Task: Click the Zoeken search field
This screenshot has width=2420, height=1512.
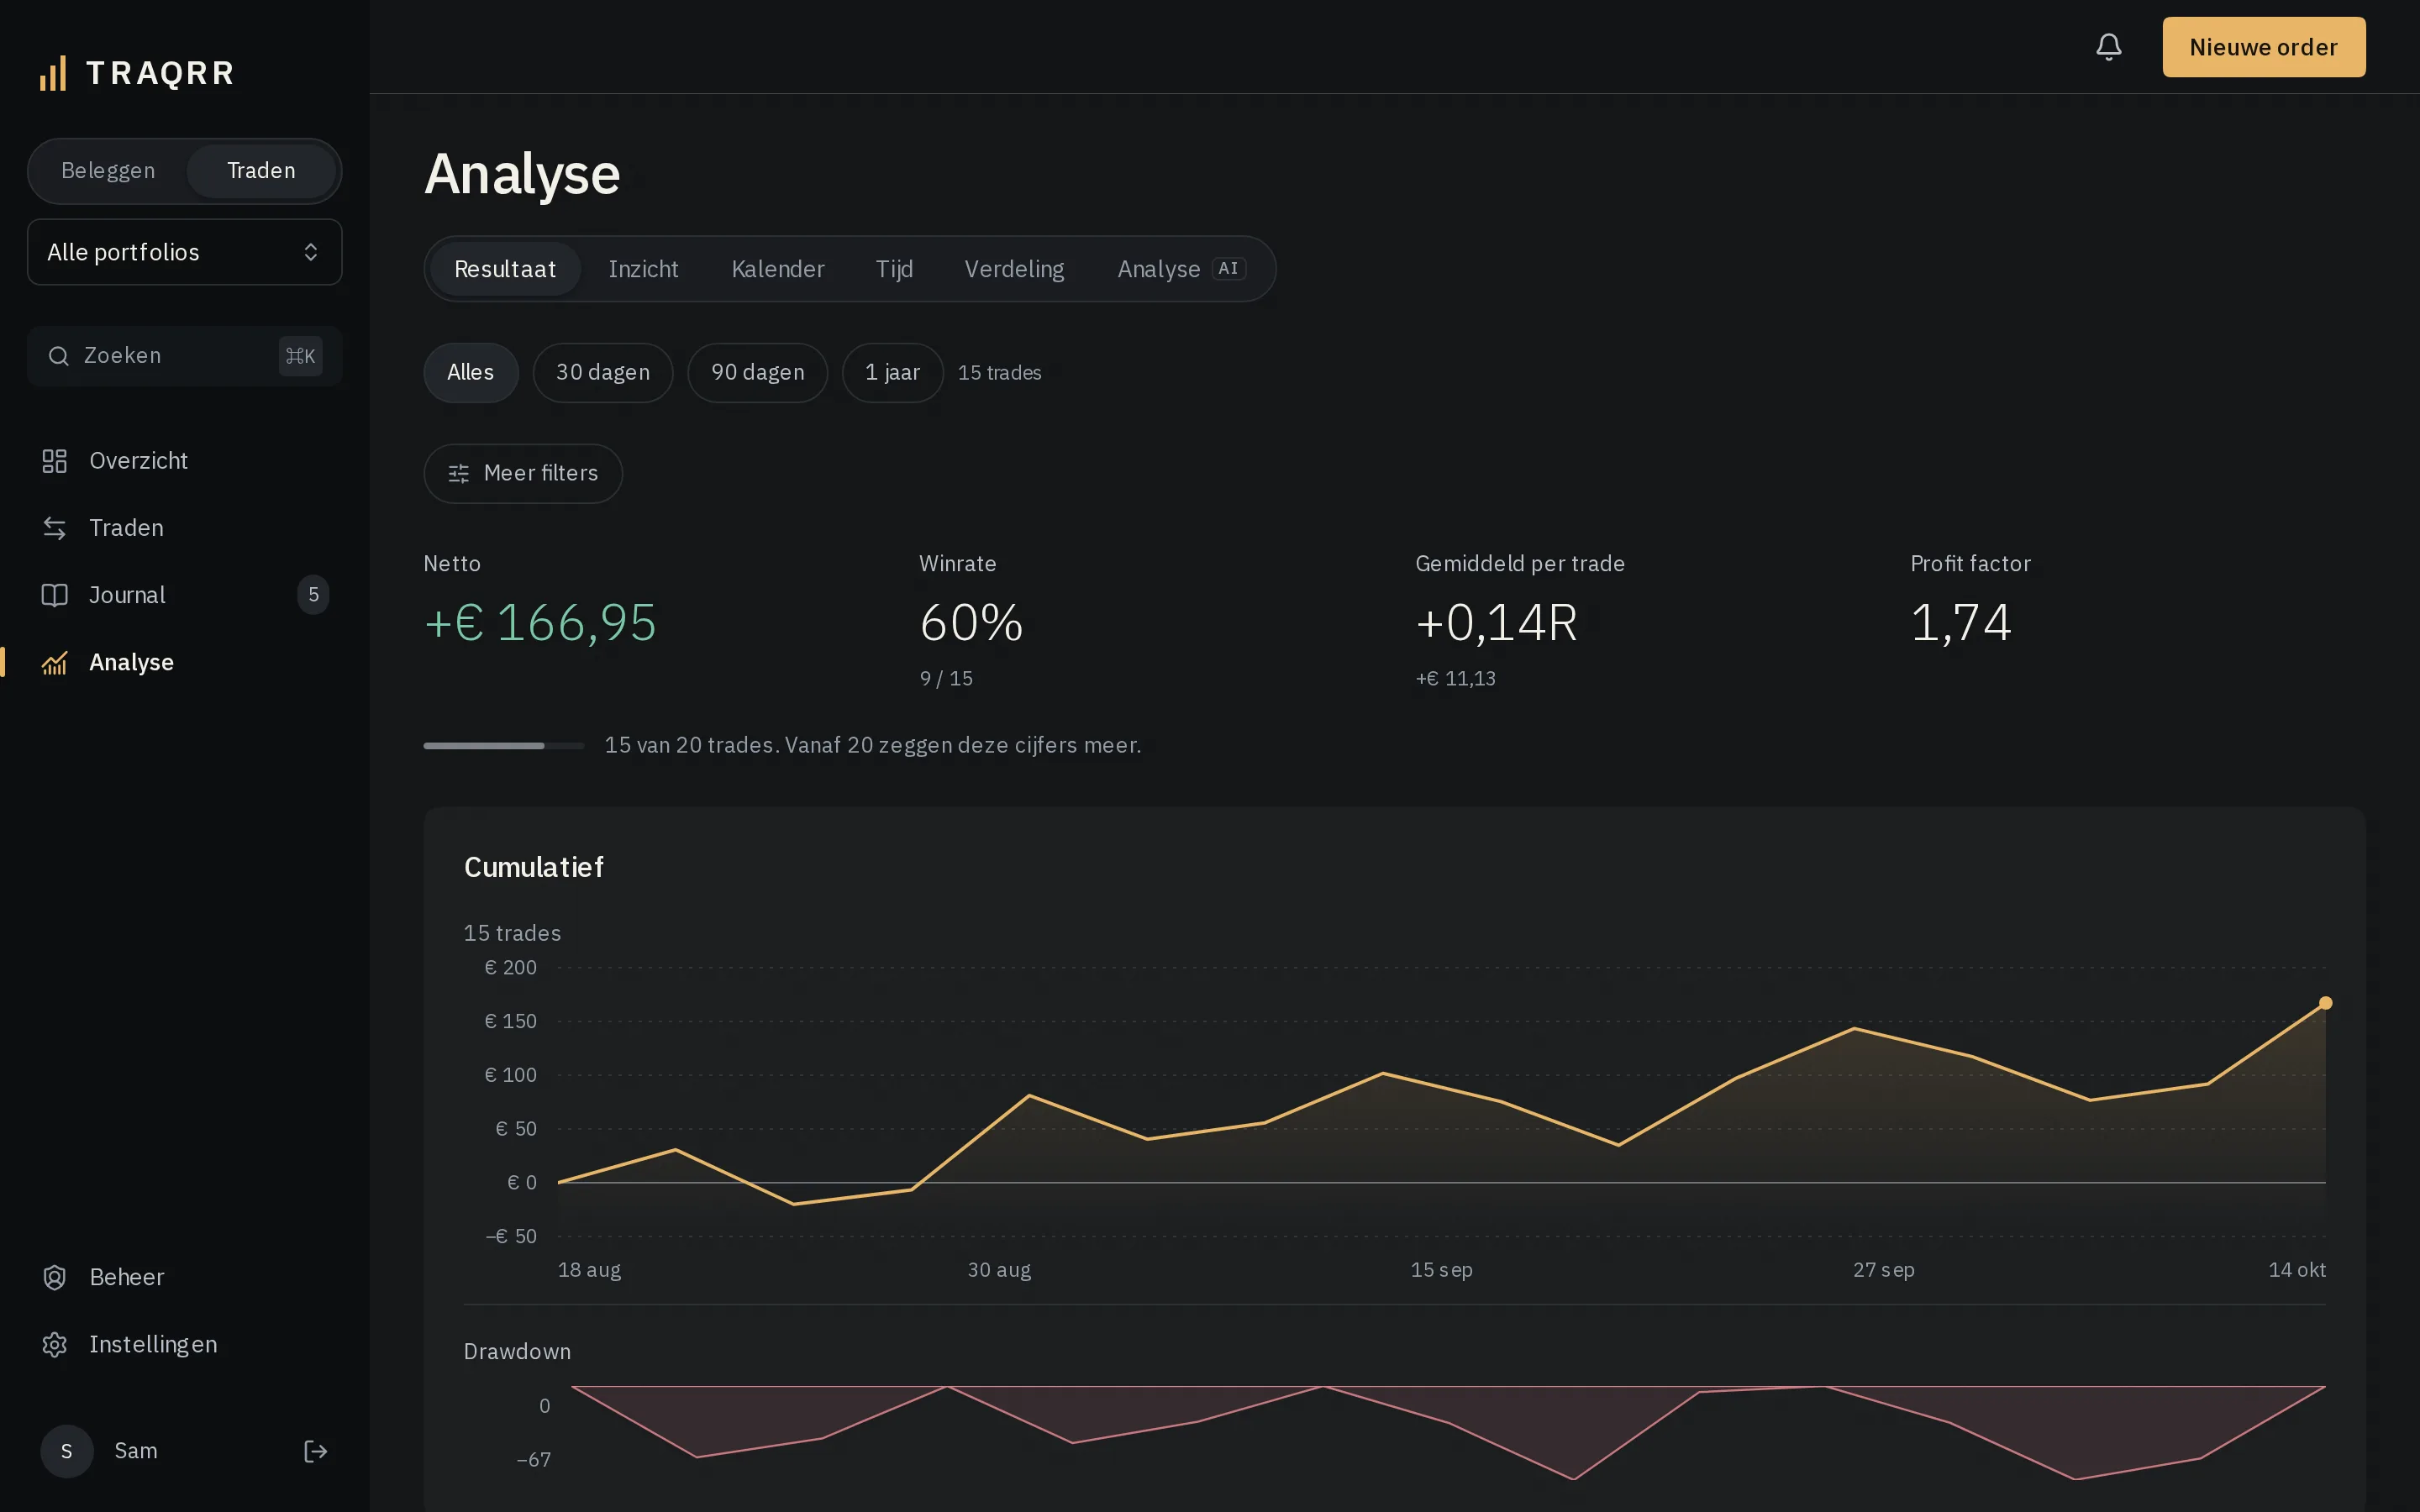Action: pyautogui.click(x=185, y=356)
